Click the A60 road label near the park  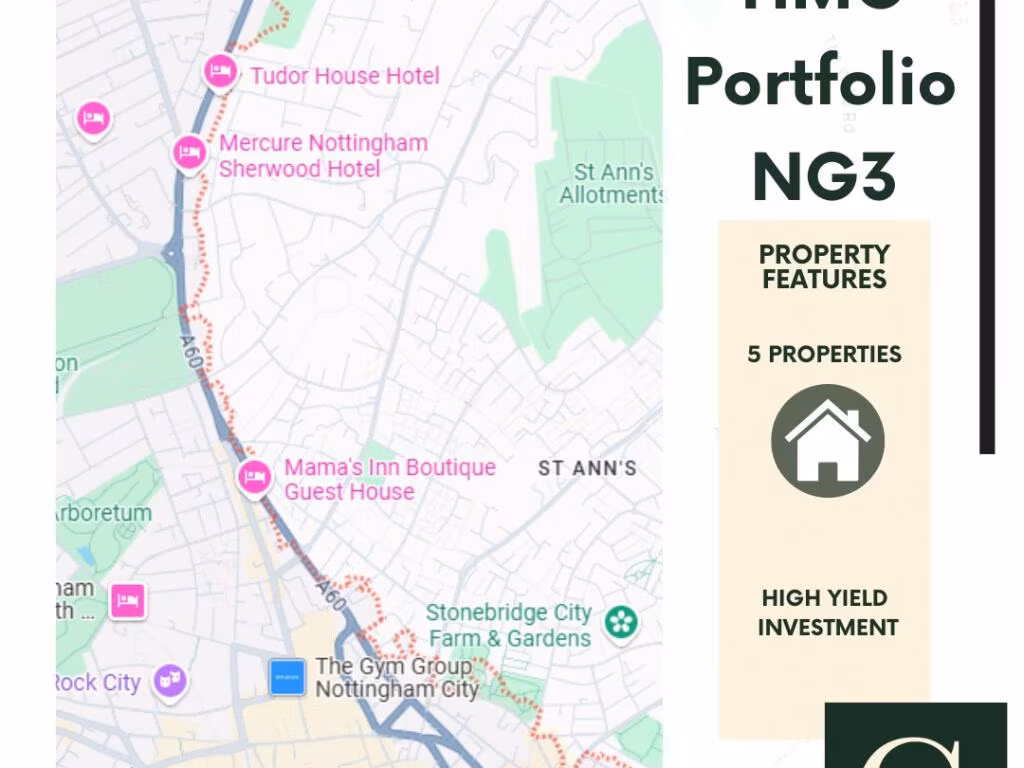190,352
